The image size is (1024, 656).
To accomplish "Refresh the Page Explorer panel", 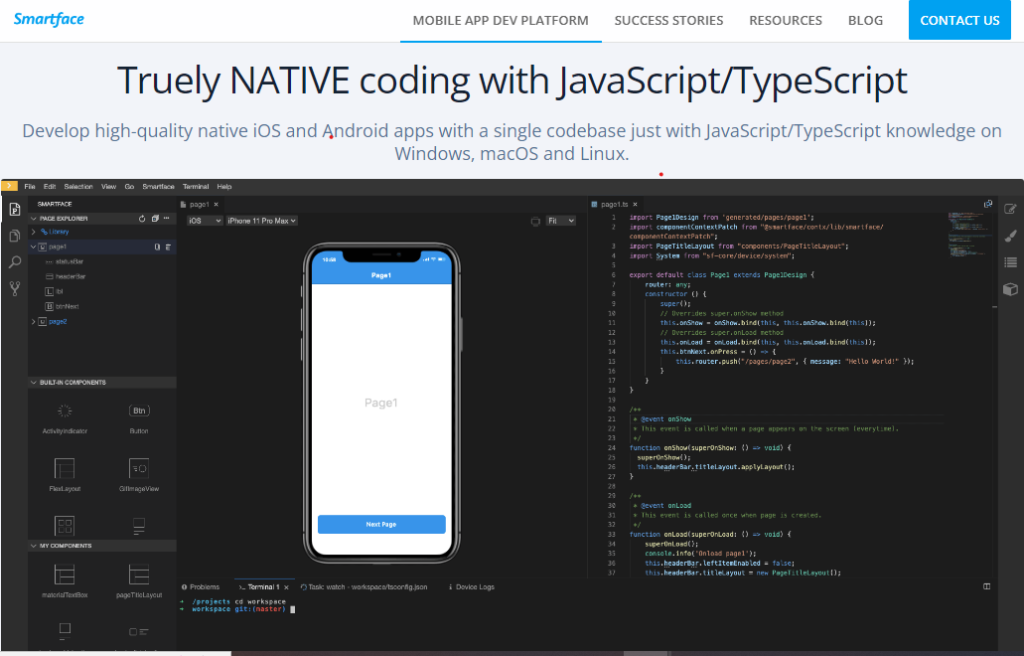I will tap(142, 219).
